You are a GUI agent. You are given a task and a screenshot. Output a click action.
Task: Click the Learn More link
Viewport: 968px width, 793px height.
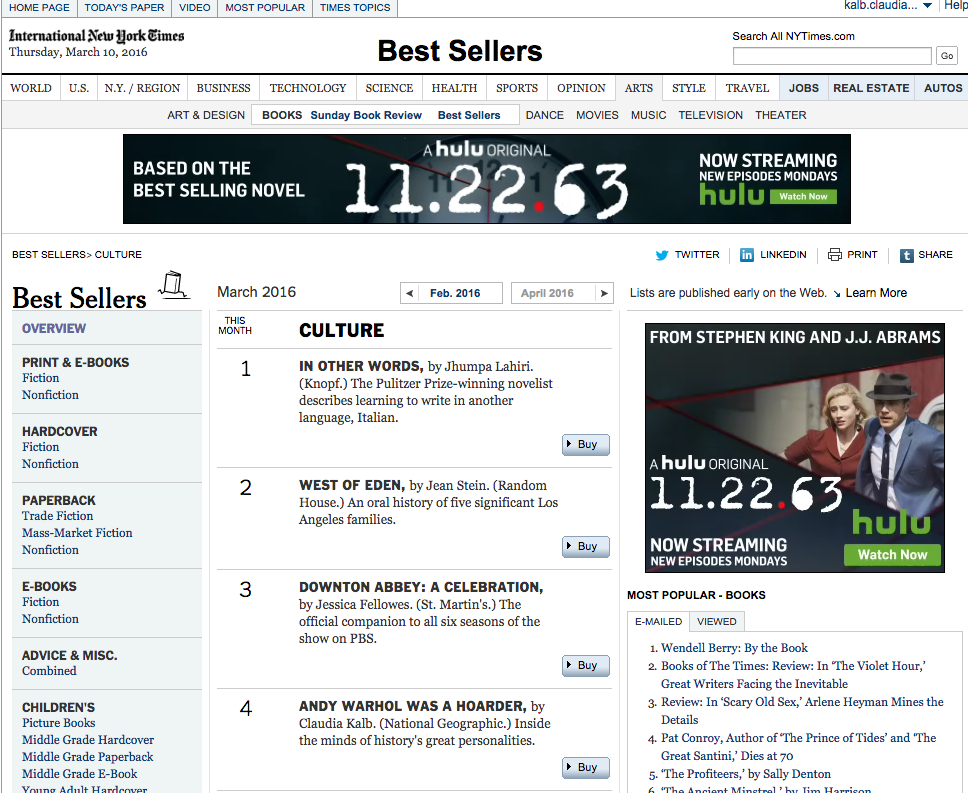click(876, 293)
